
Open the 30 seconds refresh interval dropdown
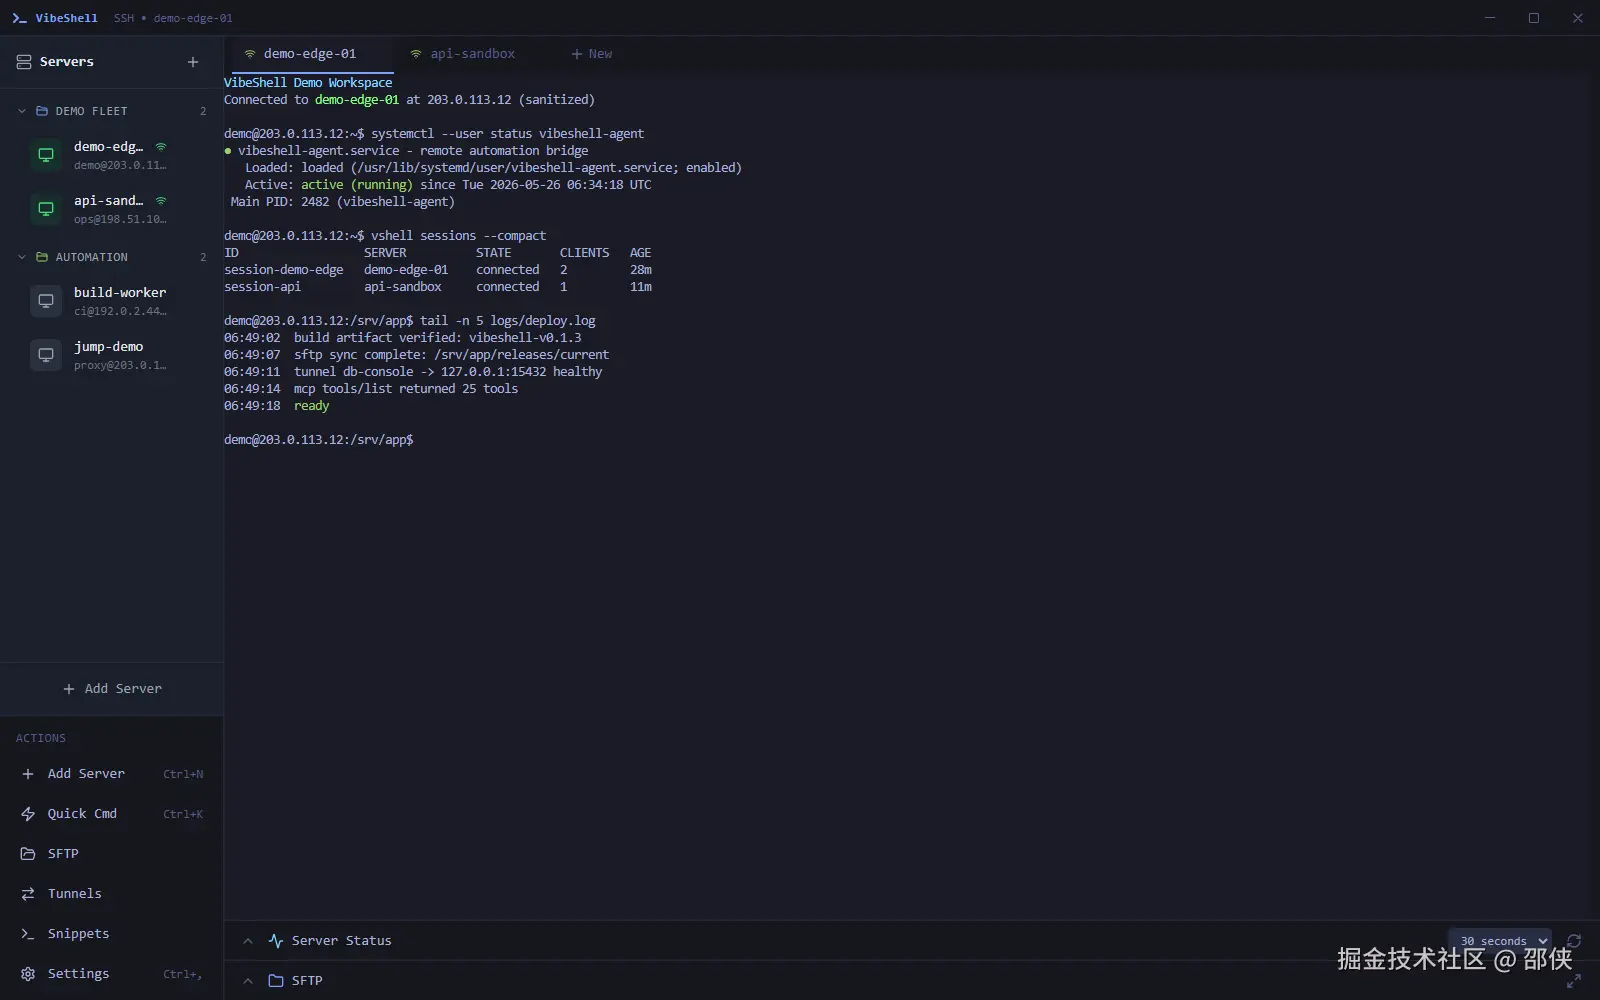(1500, 941)
